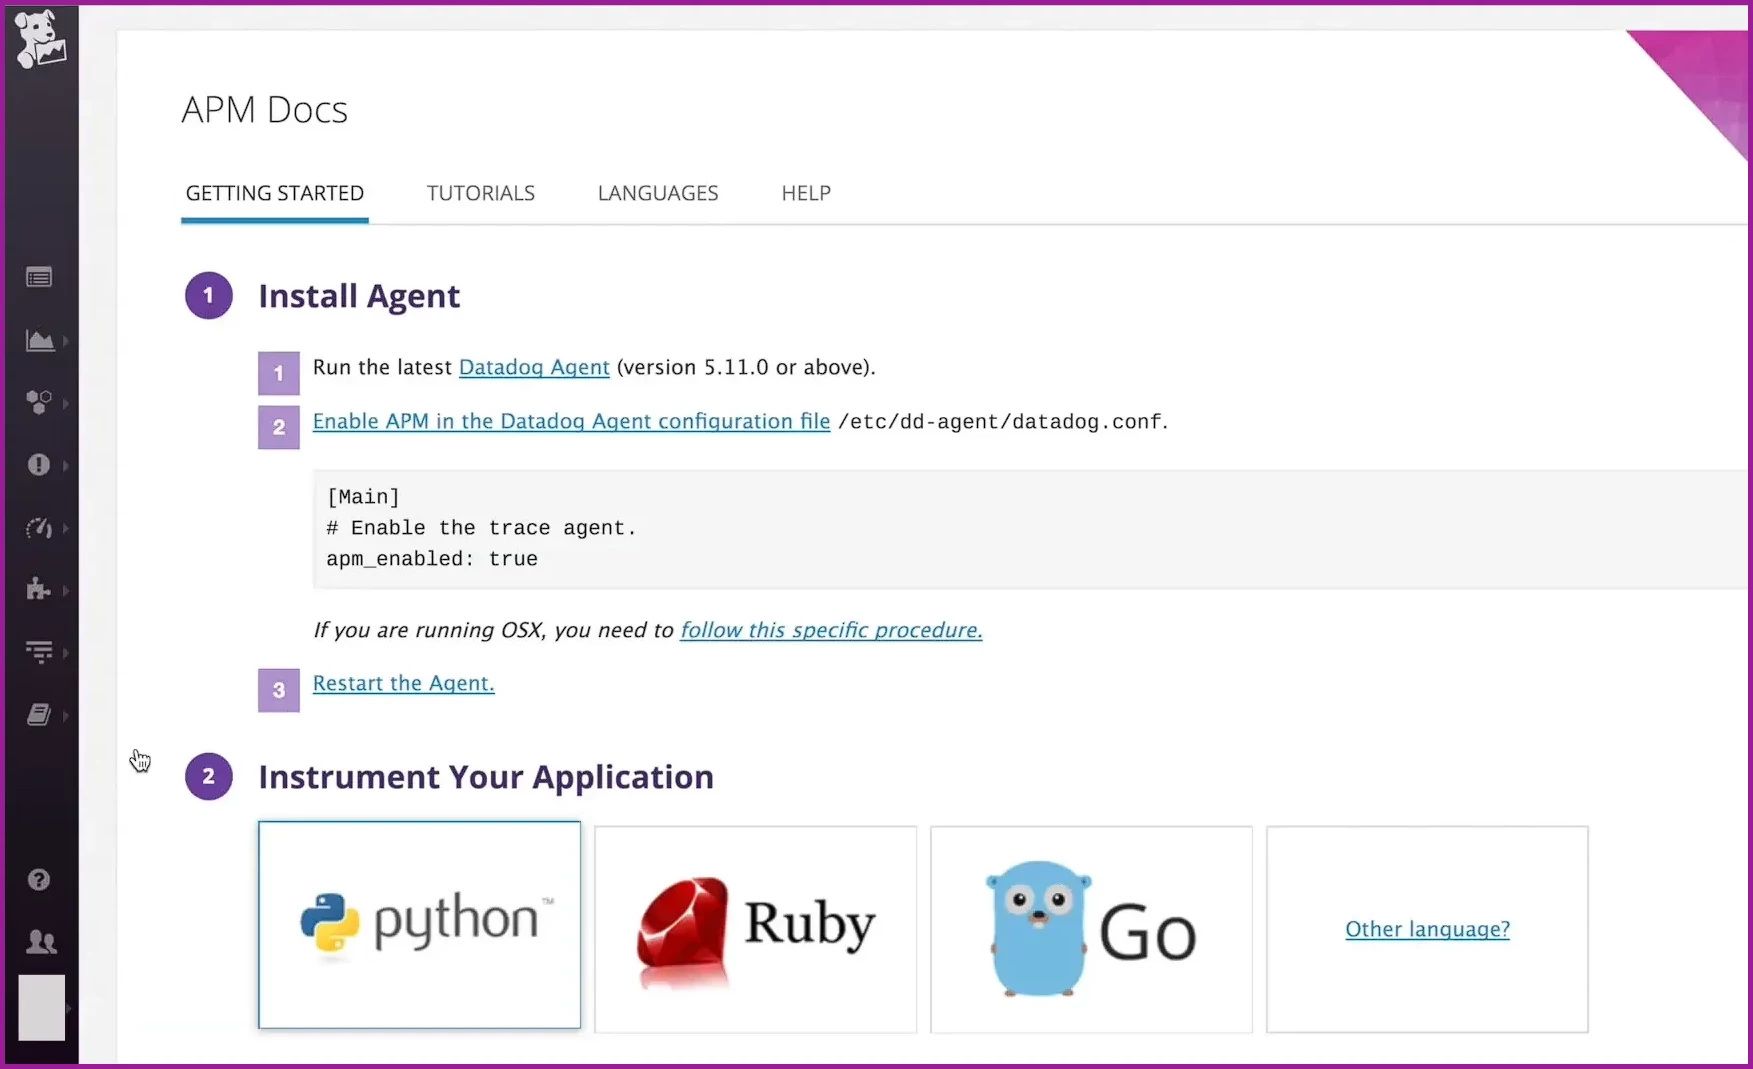Expand the Dashboards sidebar submenu arrow
This screenshot has height=1069, width=1753.
pyautogui.click(x=66, y=341)
